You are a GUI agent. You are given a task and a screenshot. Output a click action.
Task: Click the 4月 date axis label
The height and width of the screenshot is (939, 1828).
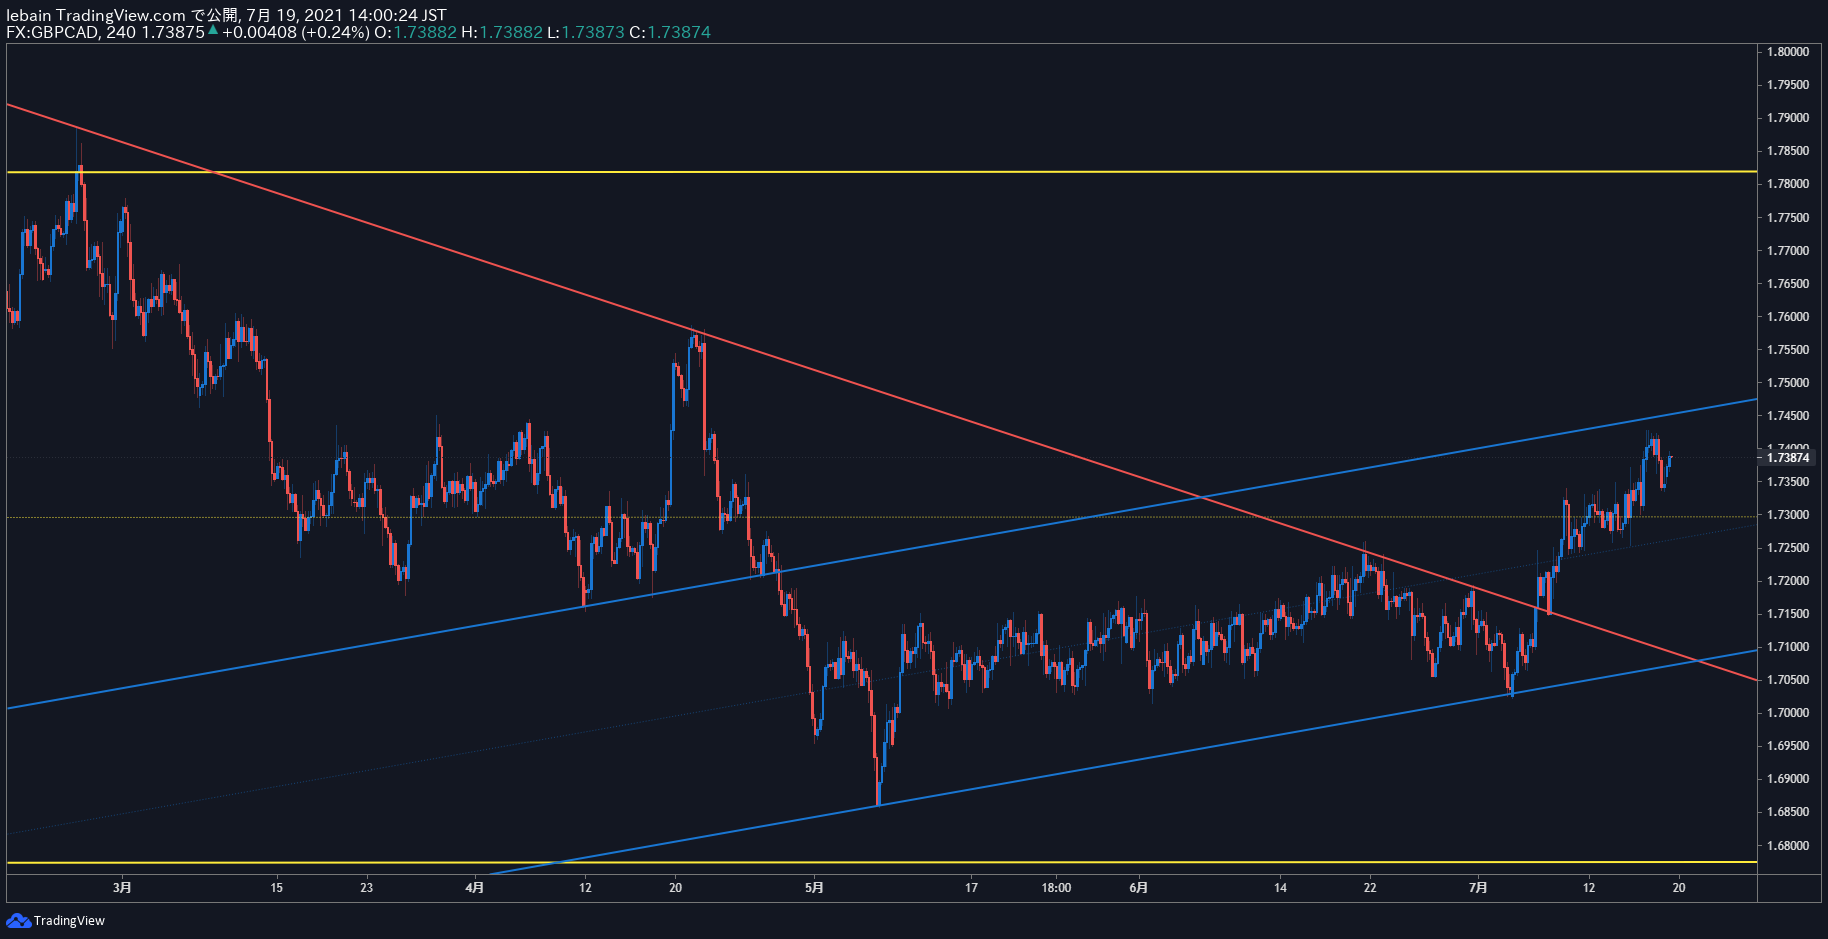(x=475, y=887)
